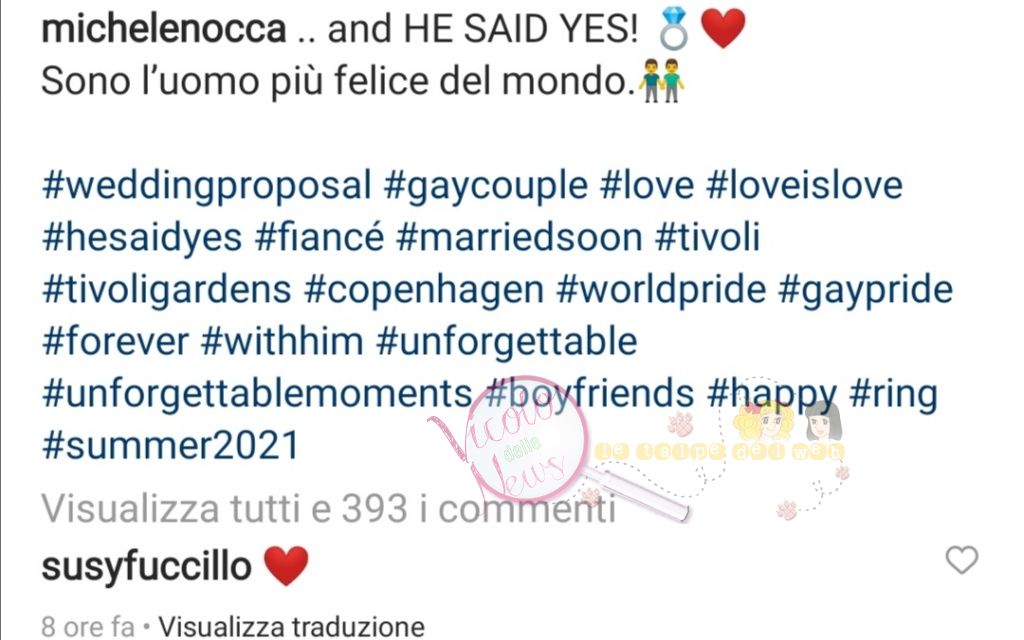Open the susyfuccillo commenter profile
The width and height of the screenshot is (1024, 640).
[x=146, y=567]
